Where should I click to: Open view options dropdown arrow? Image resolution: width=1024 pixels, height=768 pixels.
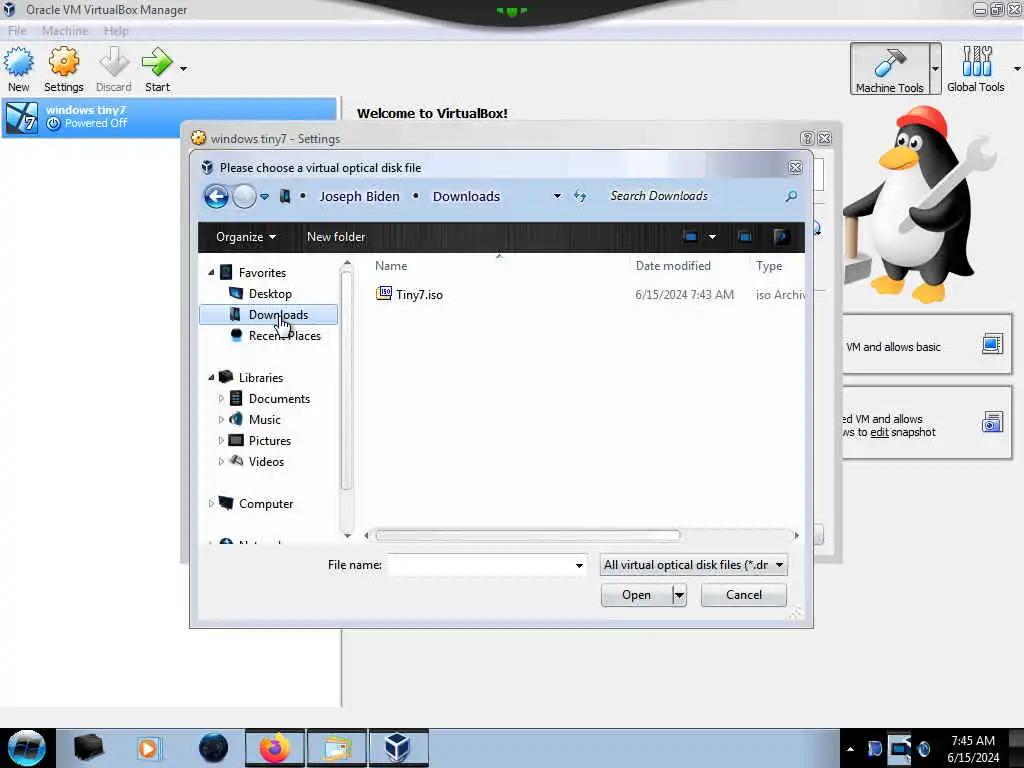pyautogui.click(x=712, y=237)
